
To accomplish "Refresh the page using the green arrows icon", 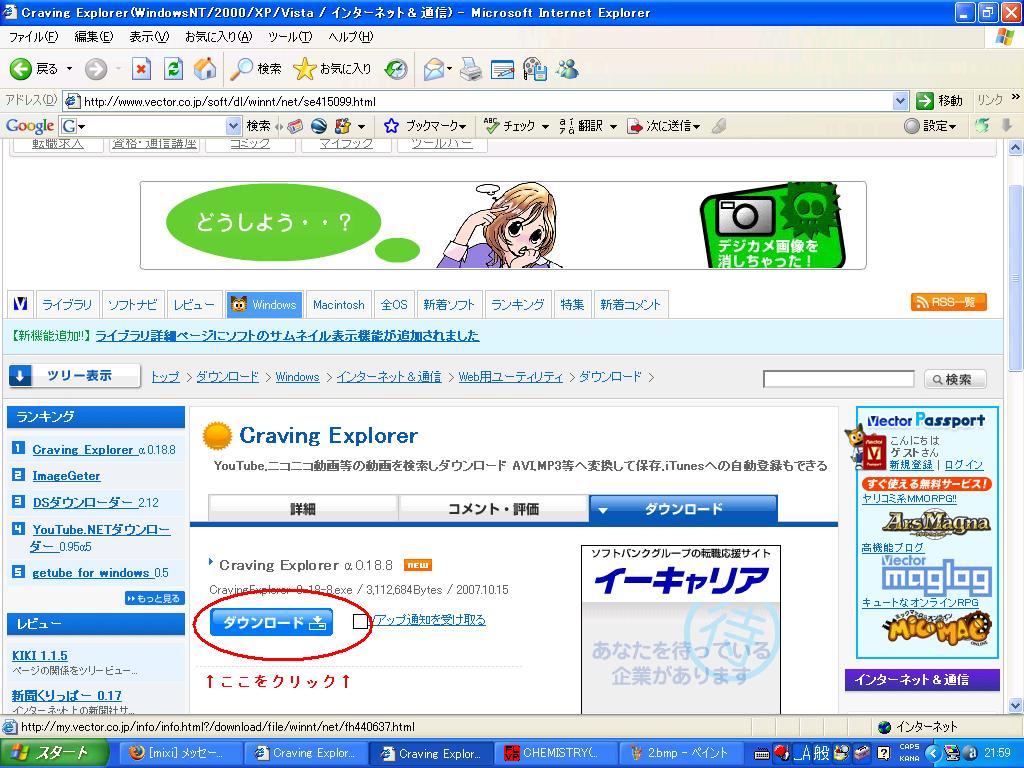I will pyautogui.click(x=173, y=69).
